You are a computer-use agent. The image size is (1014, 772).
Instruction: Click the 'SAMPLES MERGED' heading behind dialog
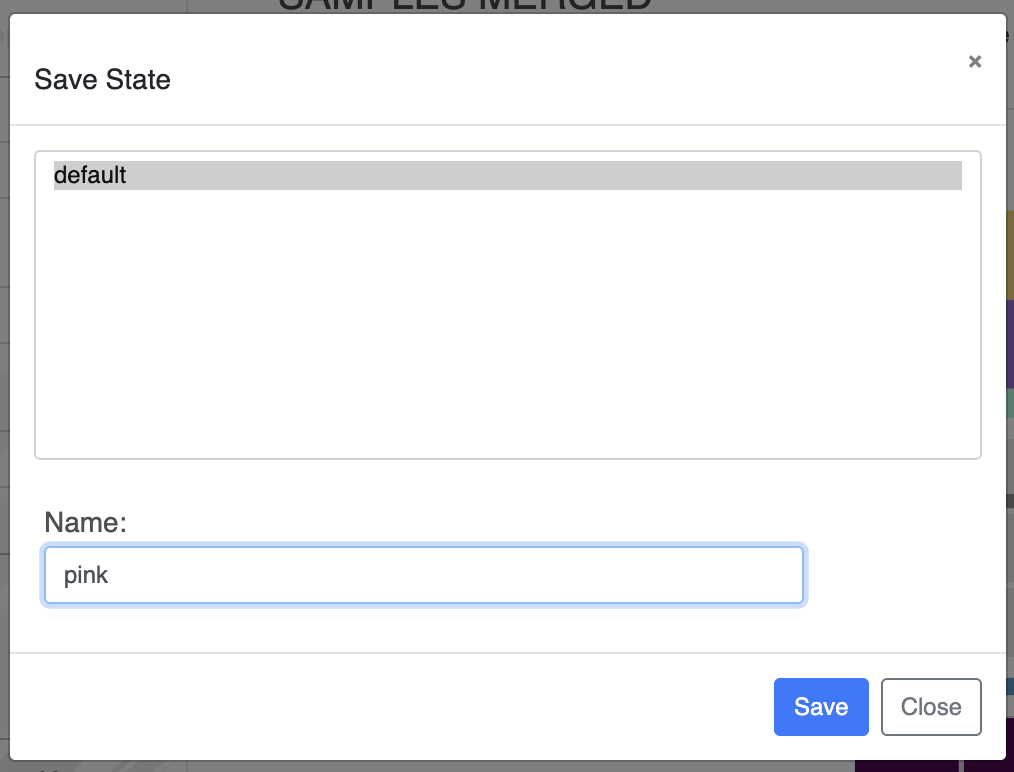[x=465, y=5]
